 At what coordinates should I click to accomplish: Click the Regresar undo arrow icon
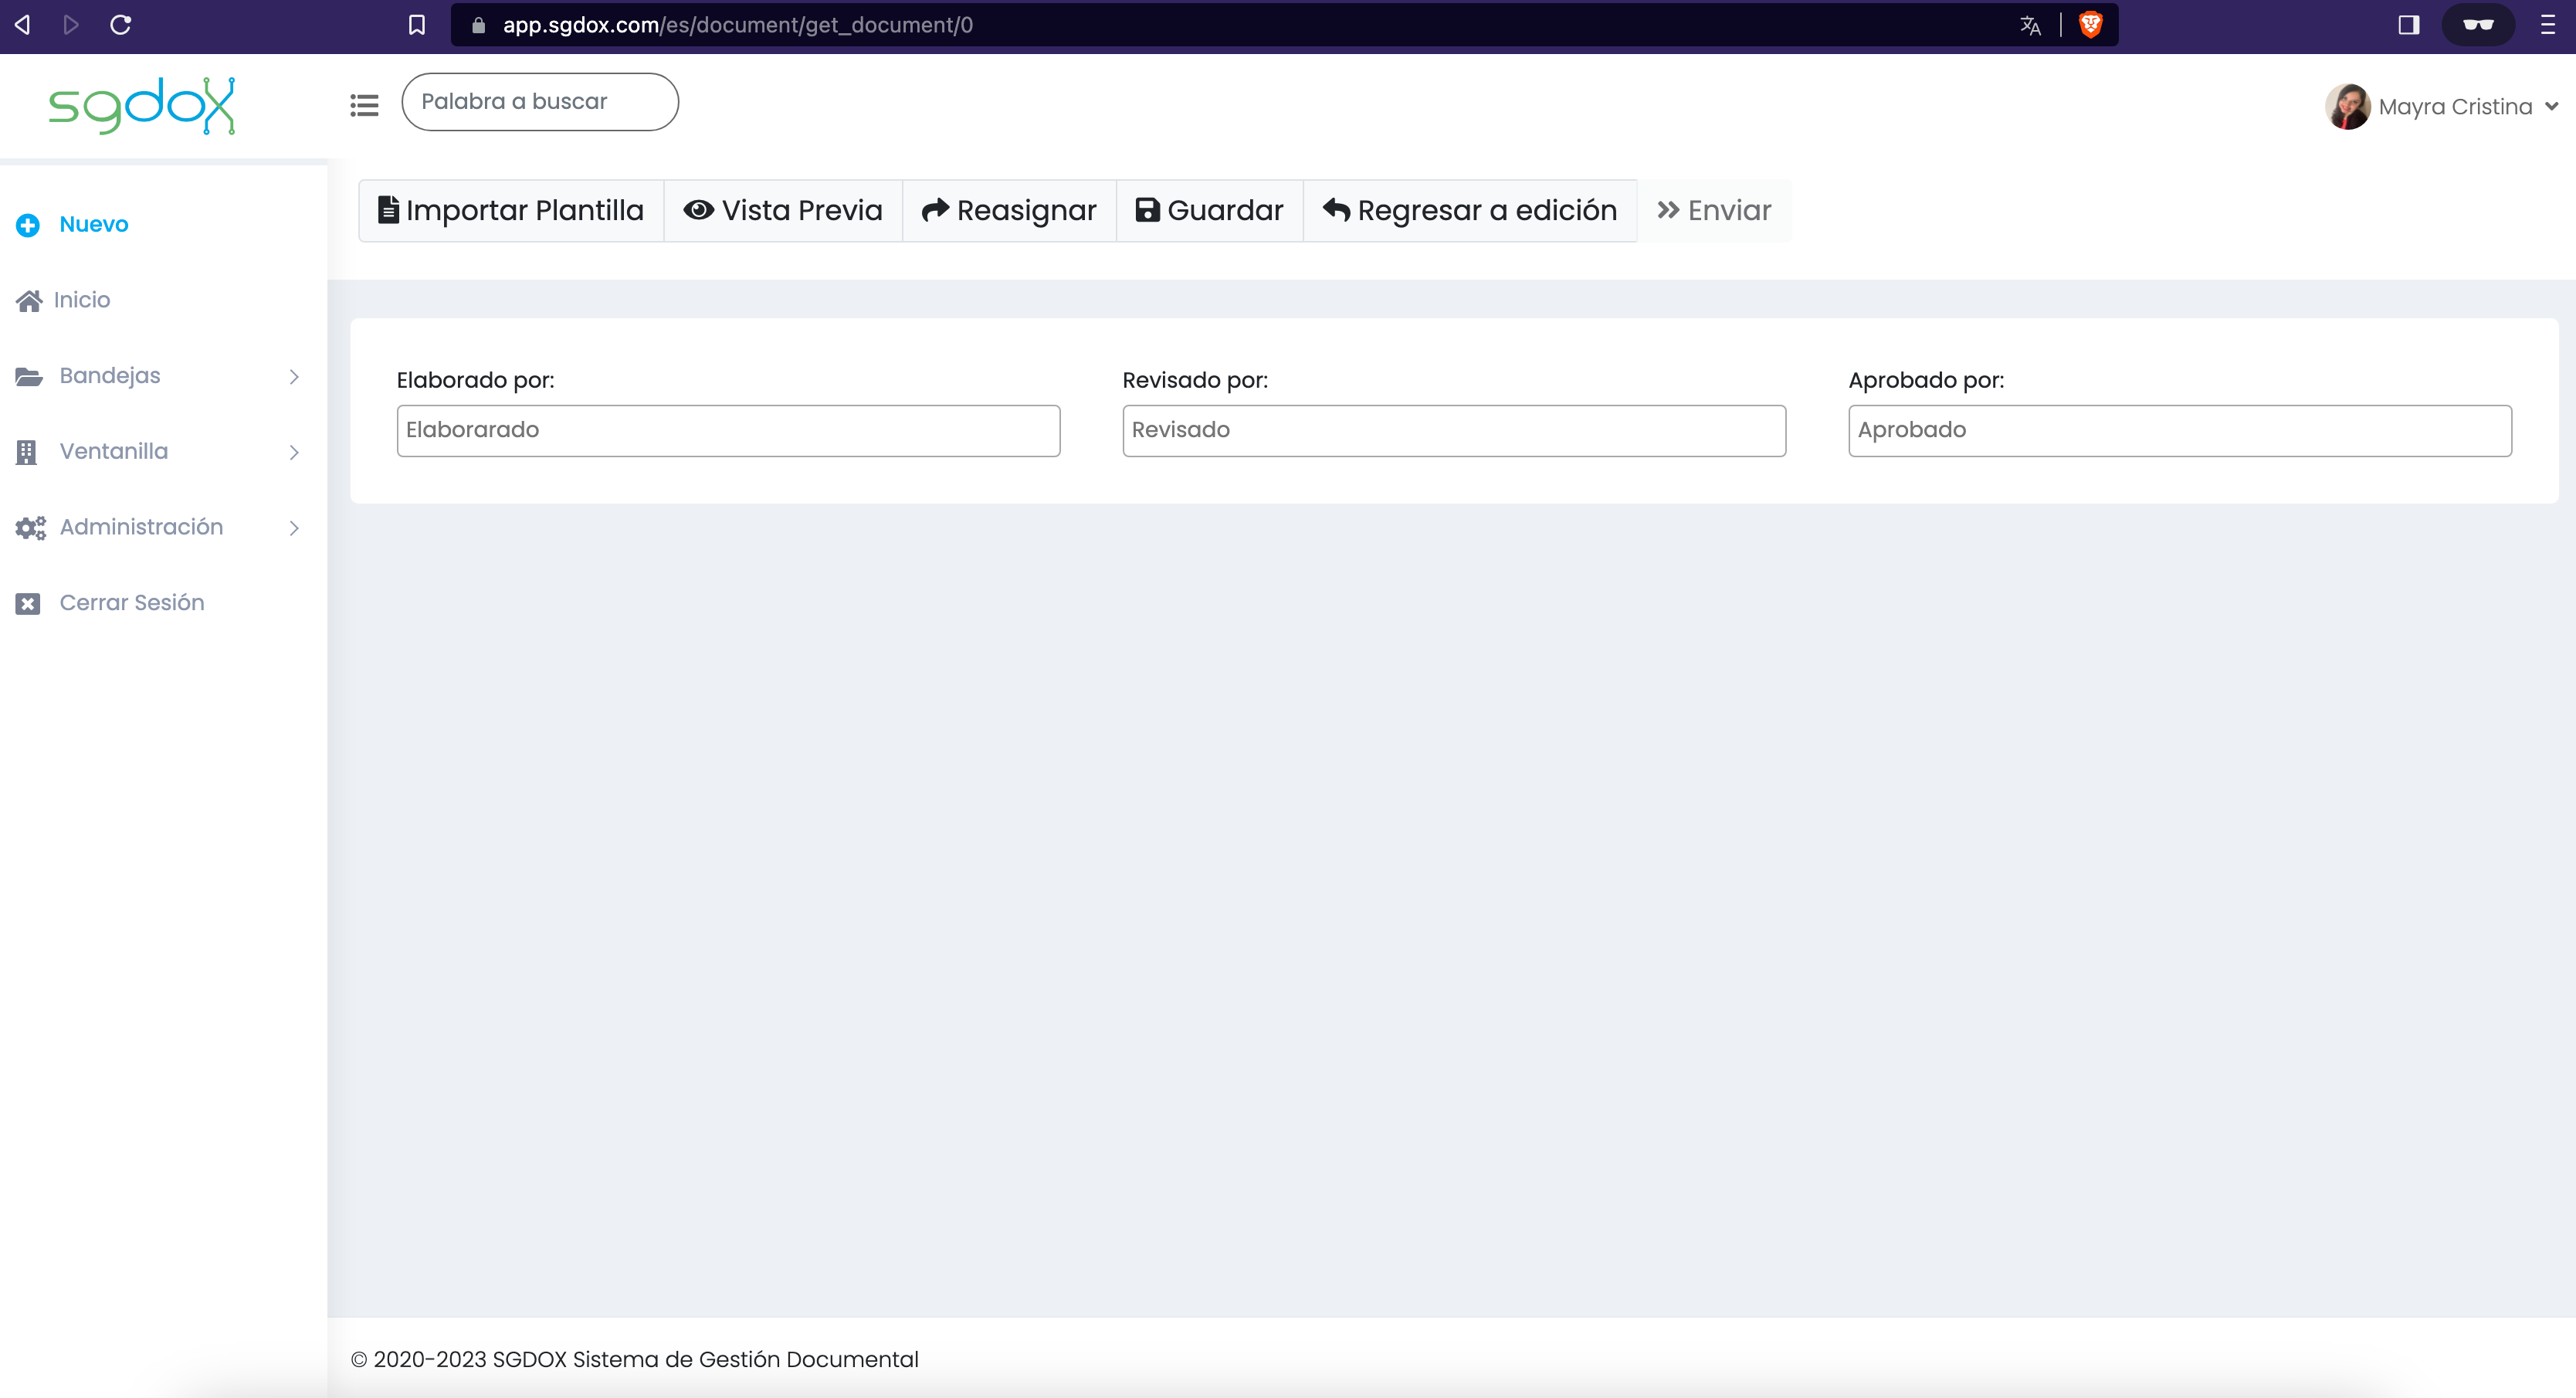point(1336,210)
